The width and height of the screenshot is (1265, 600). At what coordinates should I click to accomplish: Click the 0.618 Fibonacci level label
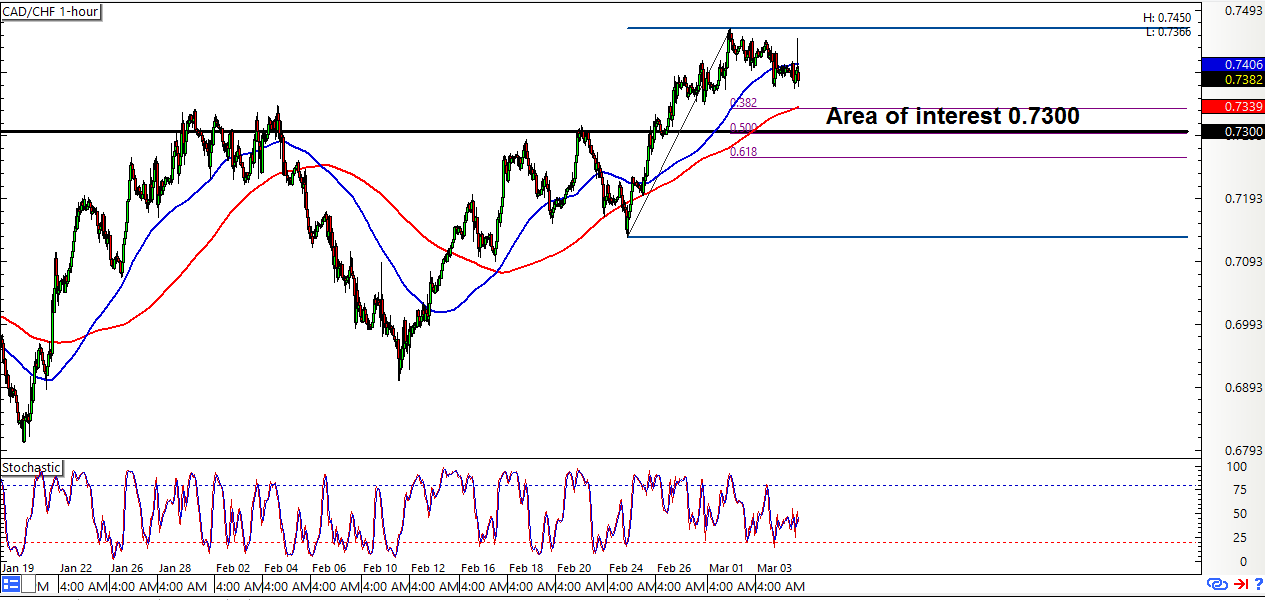743,152
